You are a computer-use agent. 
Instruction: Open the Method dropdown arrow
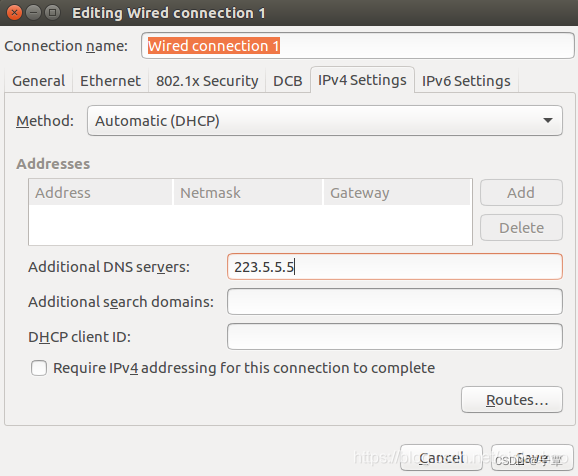[x=548, y=121]
